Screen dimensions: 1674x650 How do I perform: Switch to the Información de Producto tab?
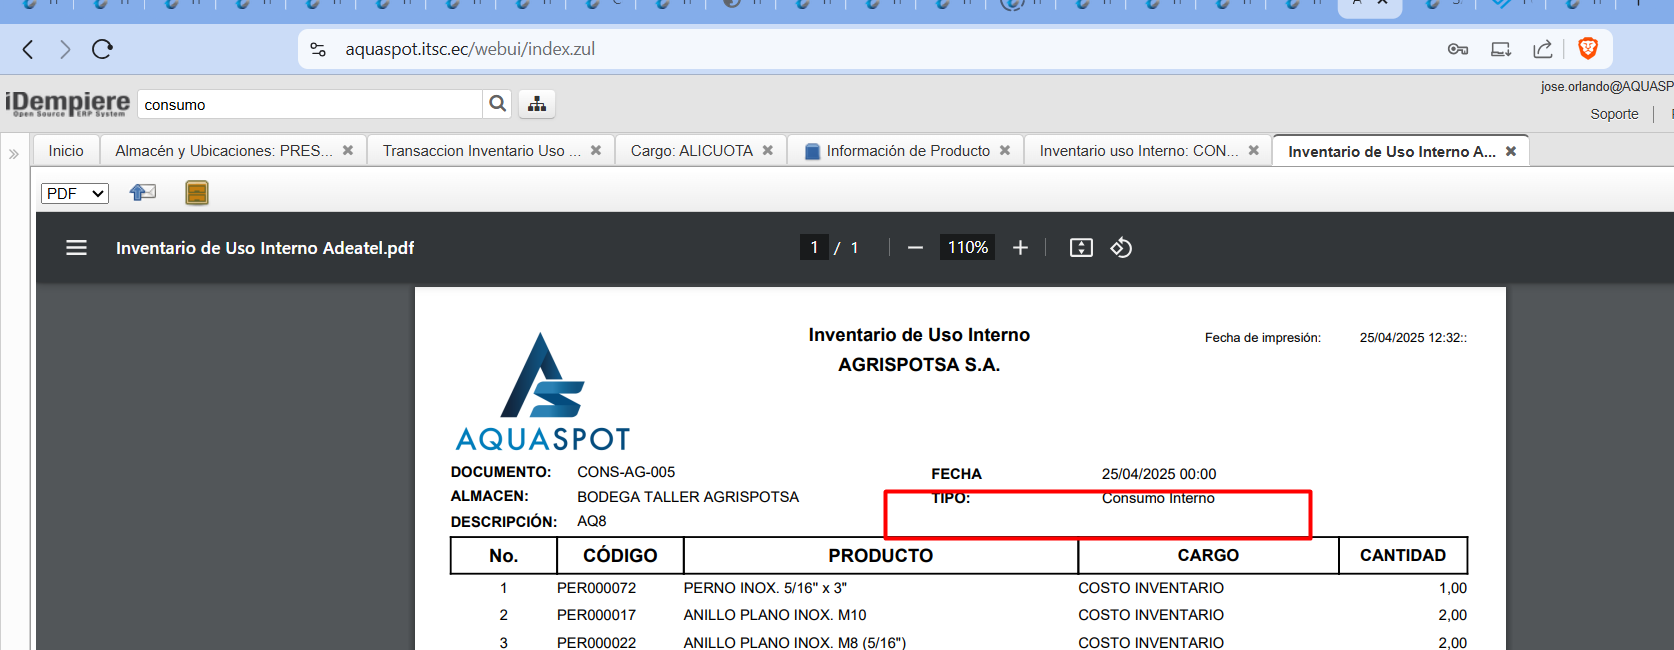pos(907,151)
